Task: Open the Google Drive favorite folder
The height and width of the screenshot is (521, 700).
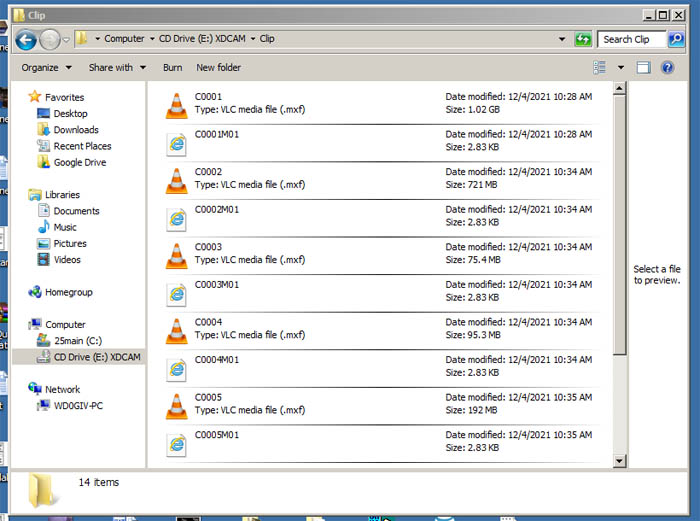Action: tap(79, 162)
